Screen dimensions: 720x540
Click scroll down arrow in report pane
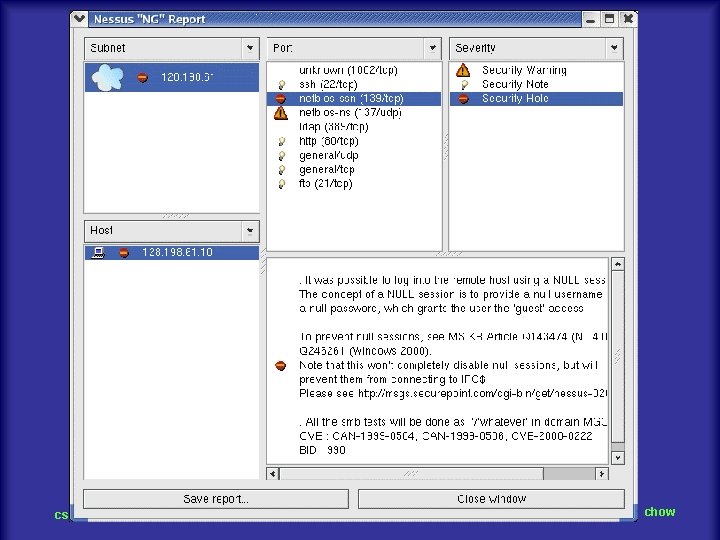click(x=618, y=458)
